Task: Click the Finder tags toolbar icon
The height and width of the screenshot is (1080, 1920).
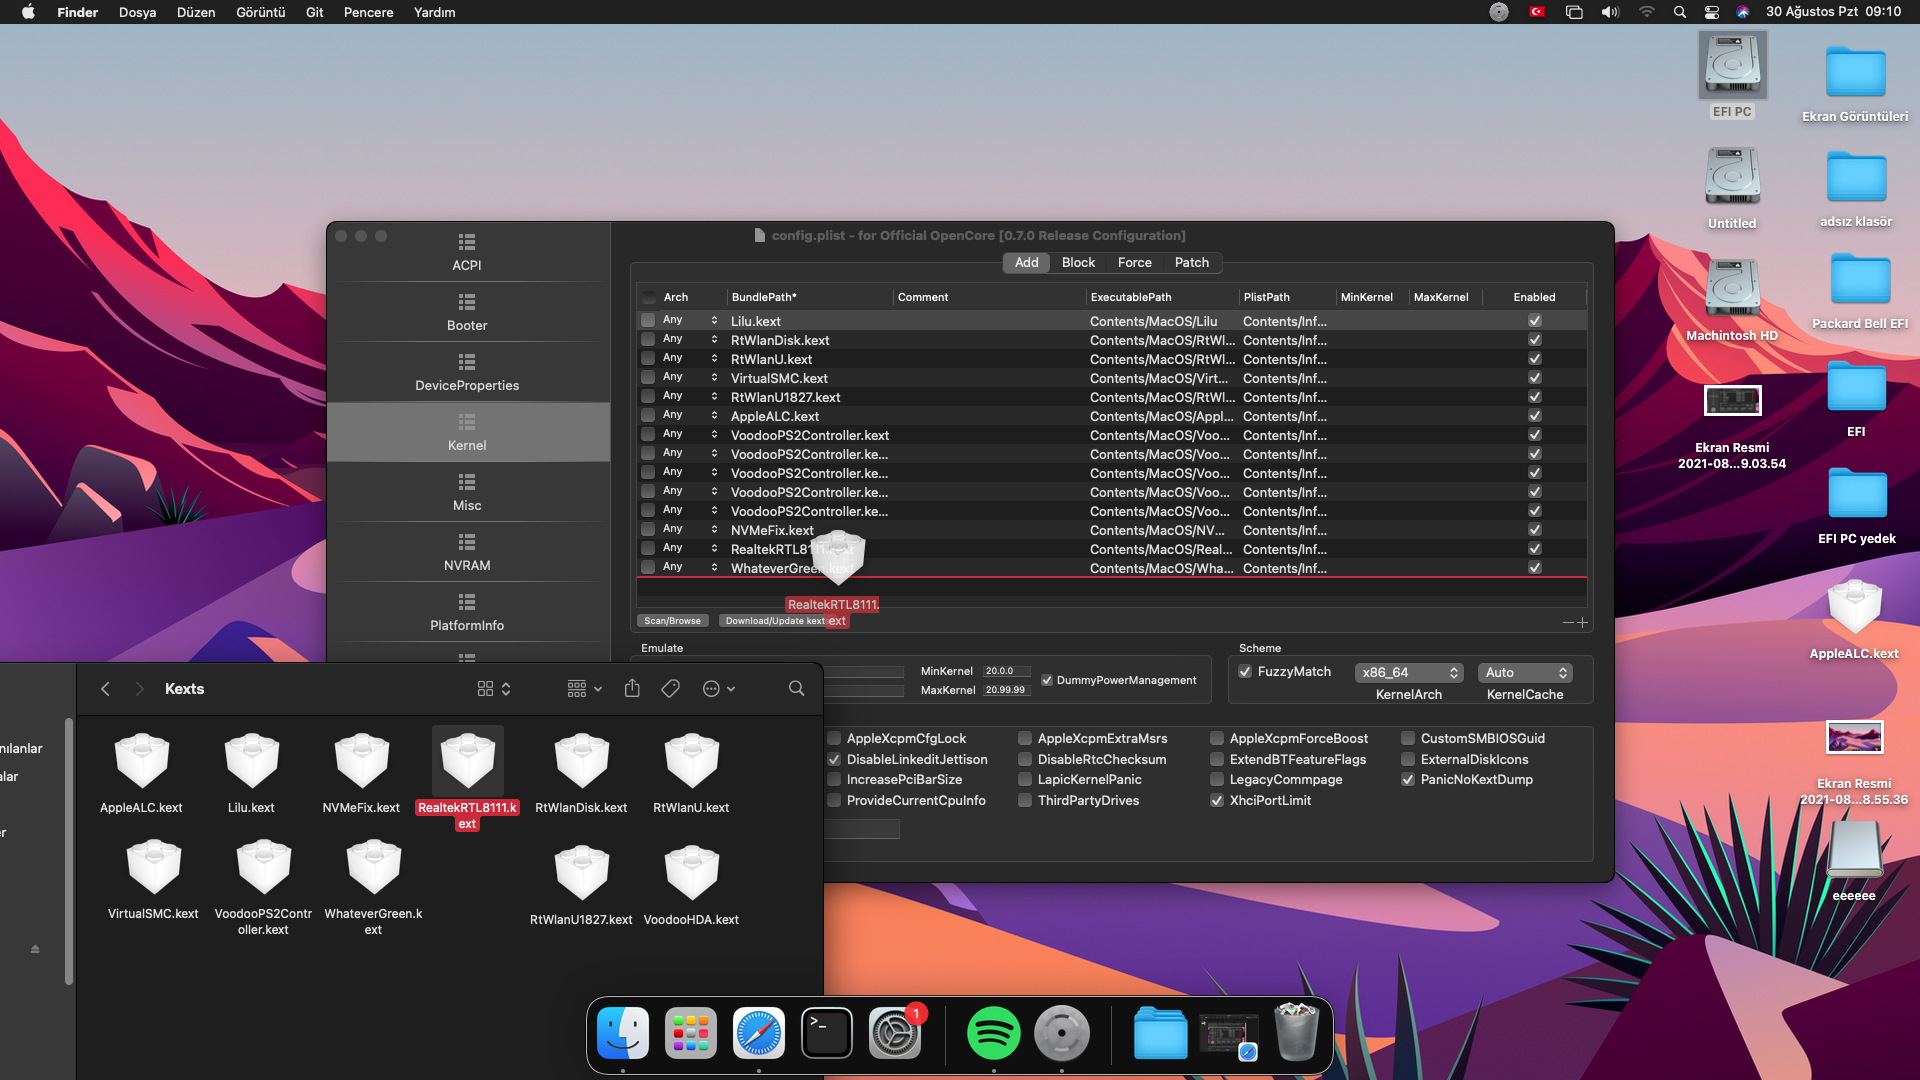Action: tap(671, 689)
